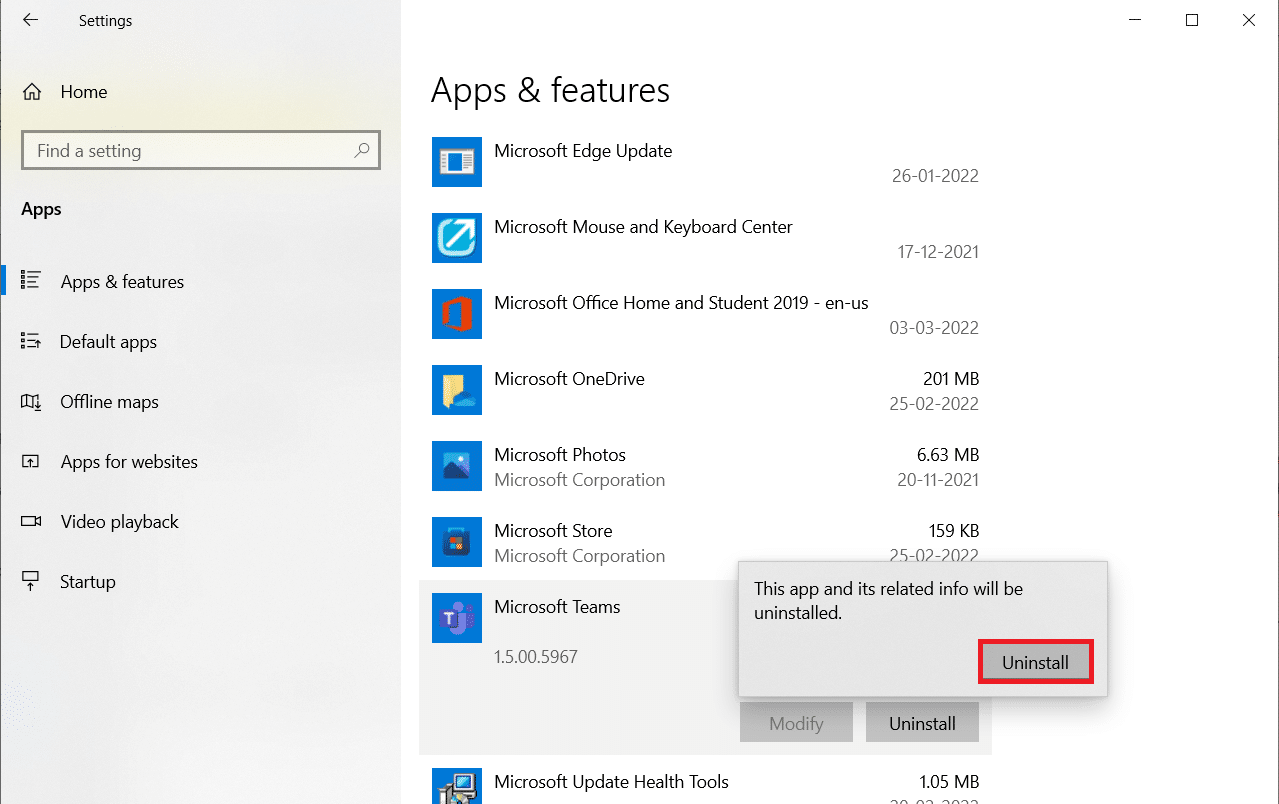Select the Microsoft Store entry name
This screenshot has height=804, width=1279.
tap(553, 531)
